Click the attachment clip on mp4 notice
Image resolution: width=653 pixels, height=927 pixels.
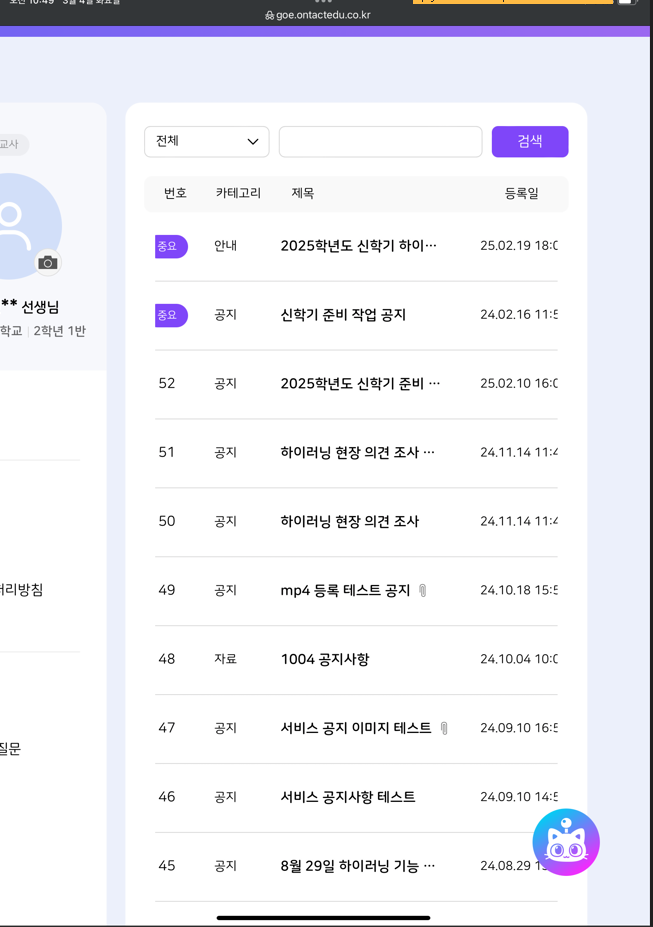pyautogui.click(x=423, y=591)
